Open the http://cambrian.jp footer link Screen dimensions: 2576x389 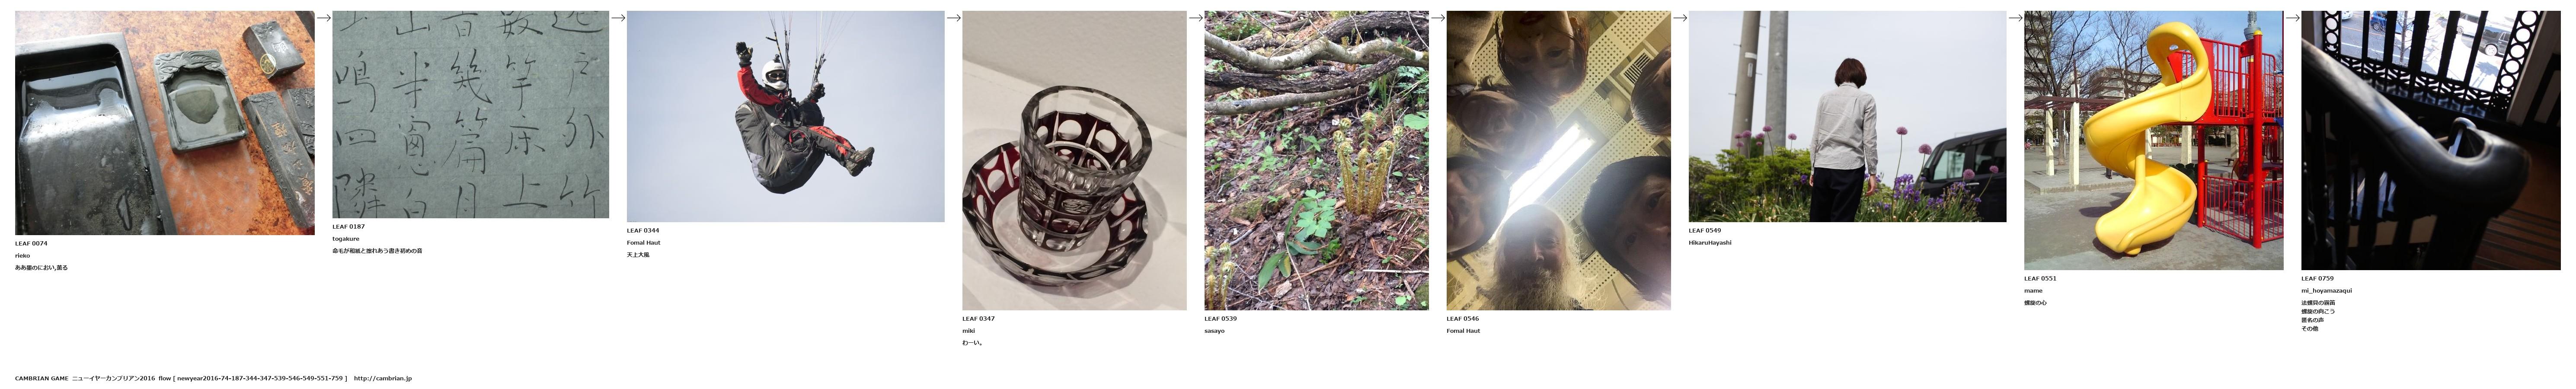[382, 378]
